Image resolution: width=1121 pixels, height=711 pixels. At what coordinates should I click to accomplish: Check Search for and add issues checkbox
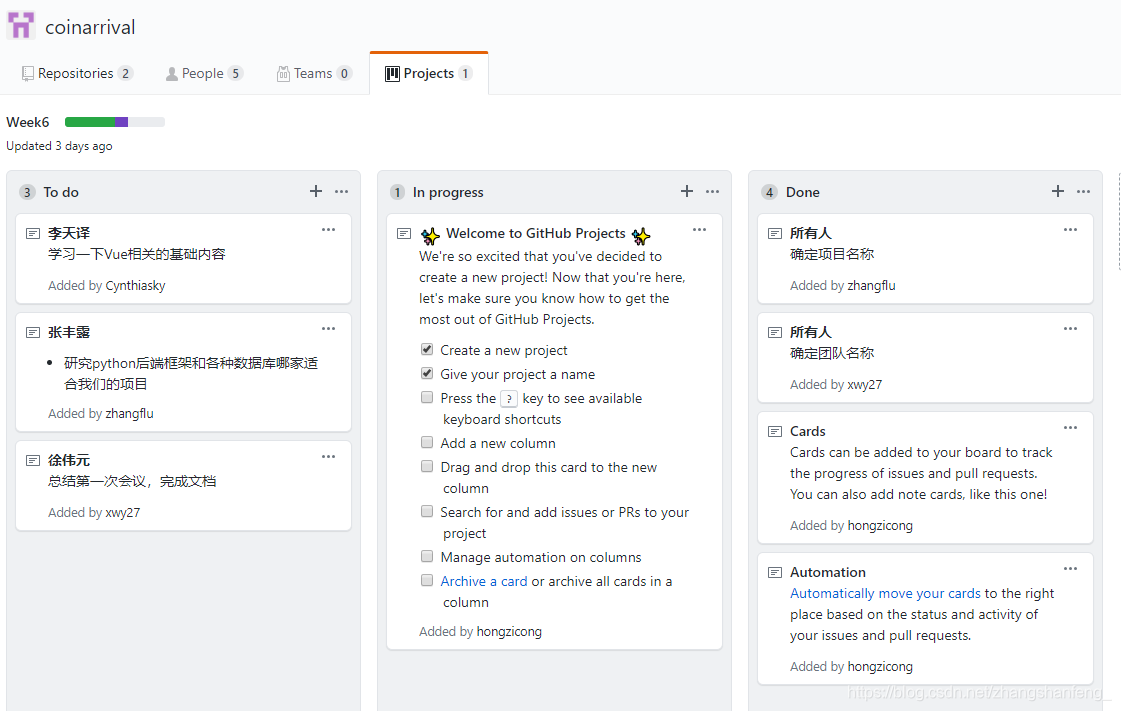pos(427,512)
